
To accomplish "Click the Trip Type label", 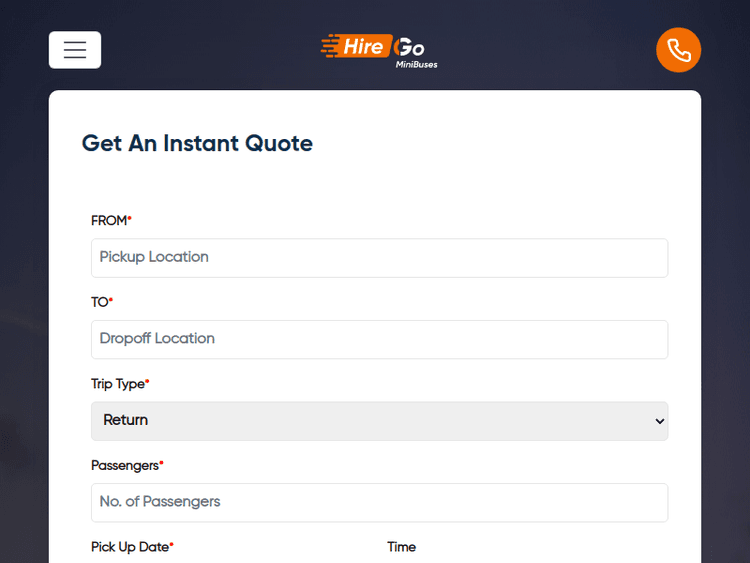I will pos(117,384).
